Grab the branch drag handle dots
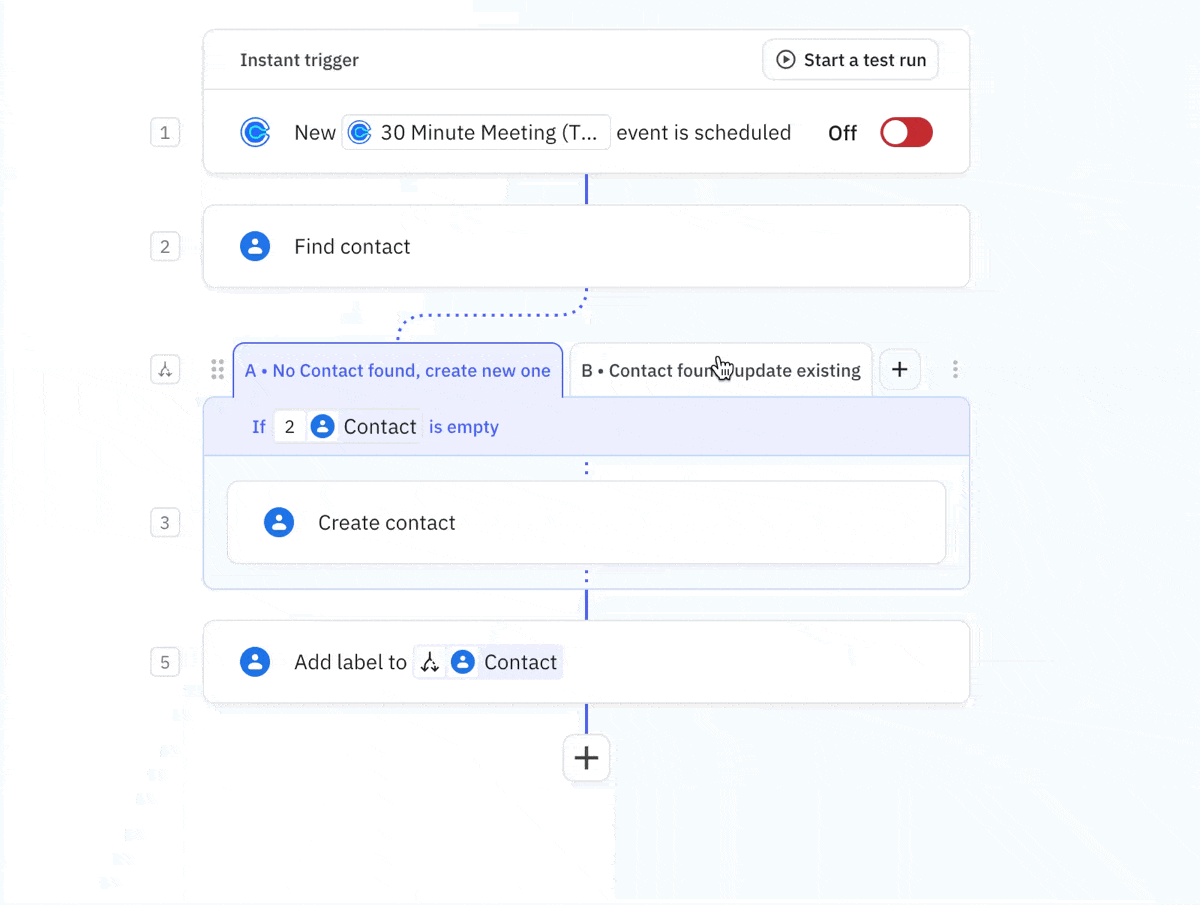This screenshot has height=905, width=1200. tap(217, 369)
